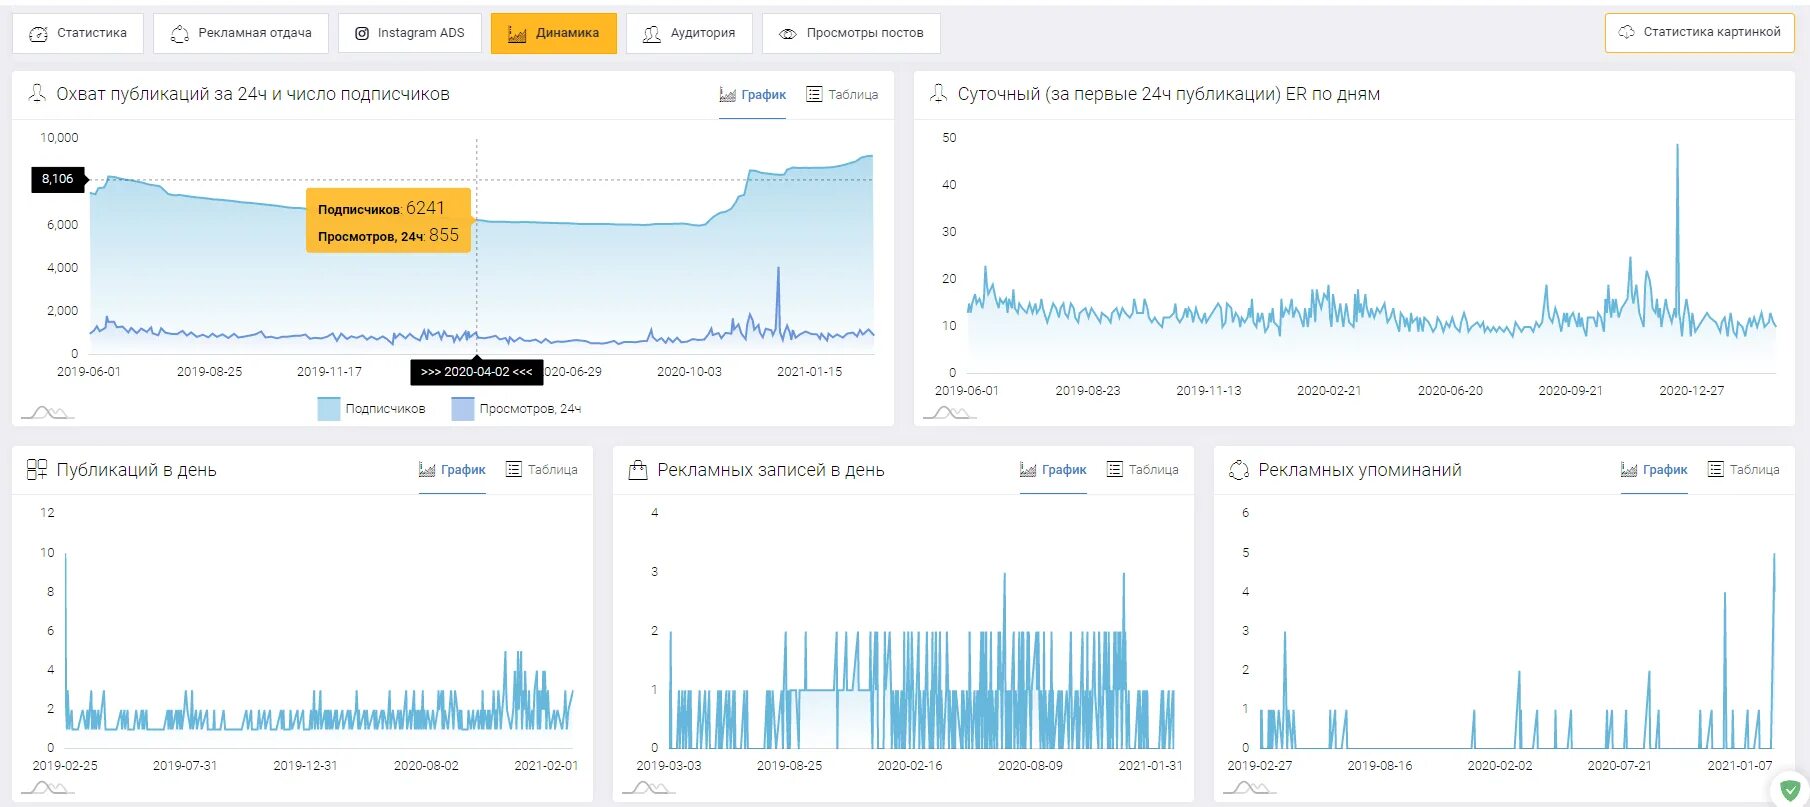Toggle Просмотров, 24ч legend swatch
Image resolution: width=1810 pixels, height=807 pixels.
[463, 408]
